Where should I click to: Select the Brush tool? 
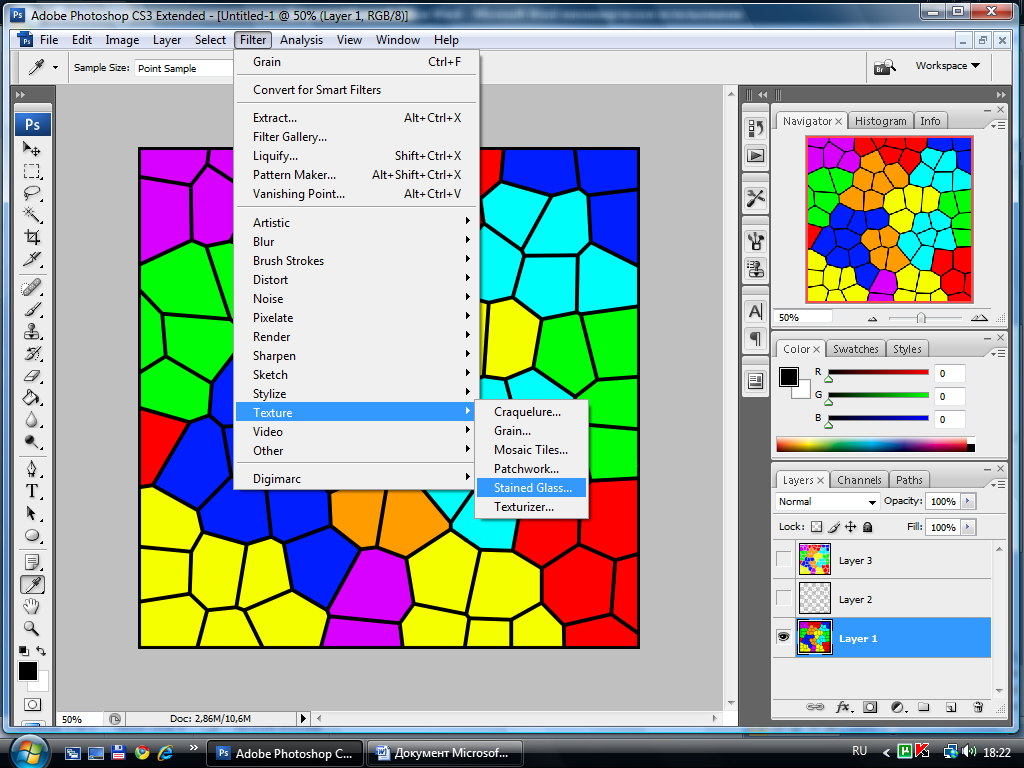(32, 310)
